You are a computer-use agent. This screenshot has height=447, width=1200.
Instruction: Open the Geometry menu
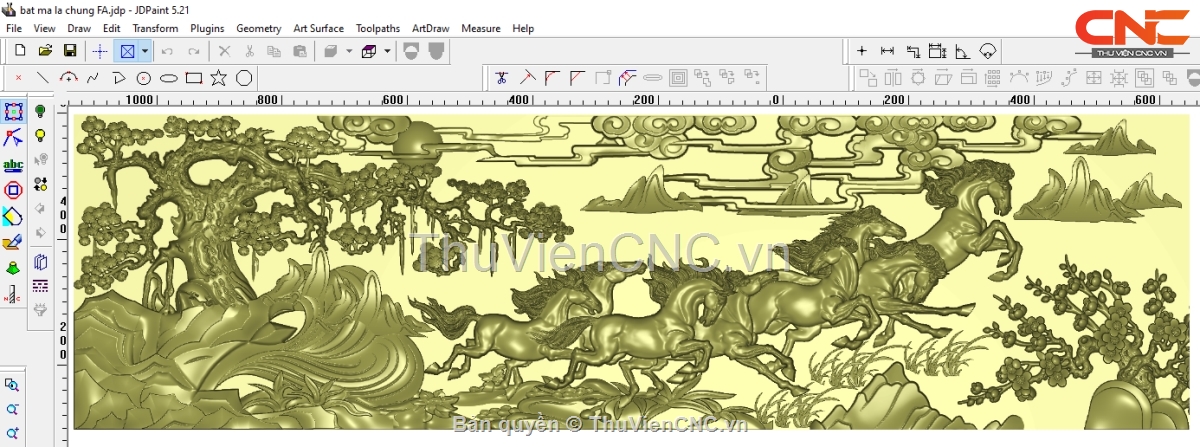[x=259, y=29]
